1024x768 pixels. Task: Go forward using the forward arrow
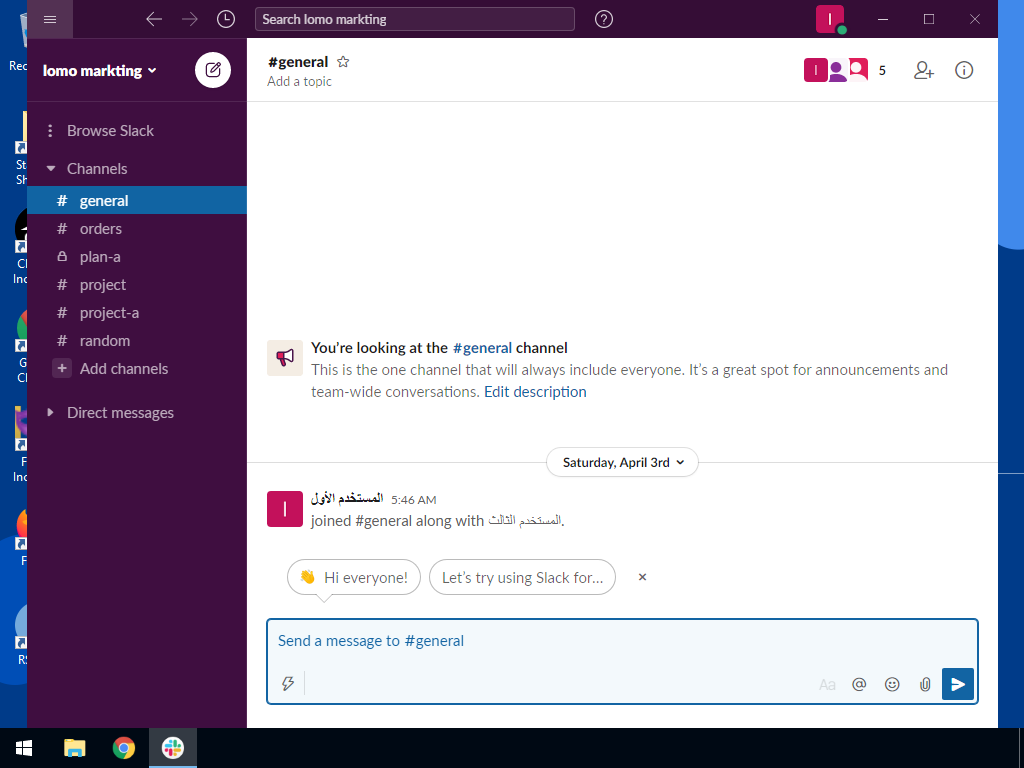(x=190, y=19)
